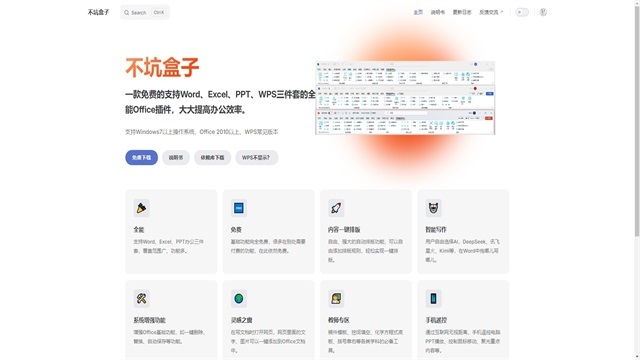The height and width of the screenshot is (360, 640).
Task: Go to the 主页 nav item
Action: click(418, 12)
